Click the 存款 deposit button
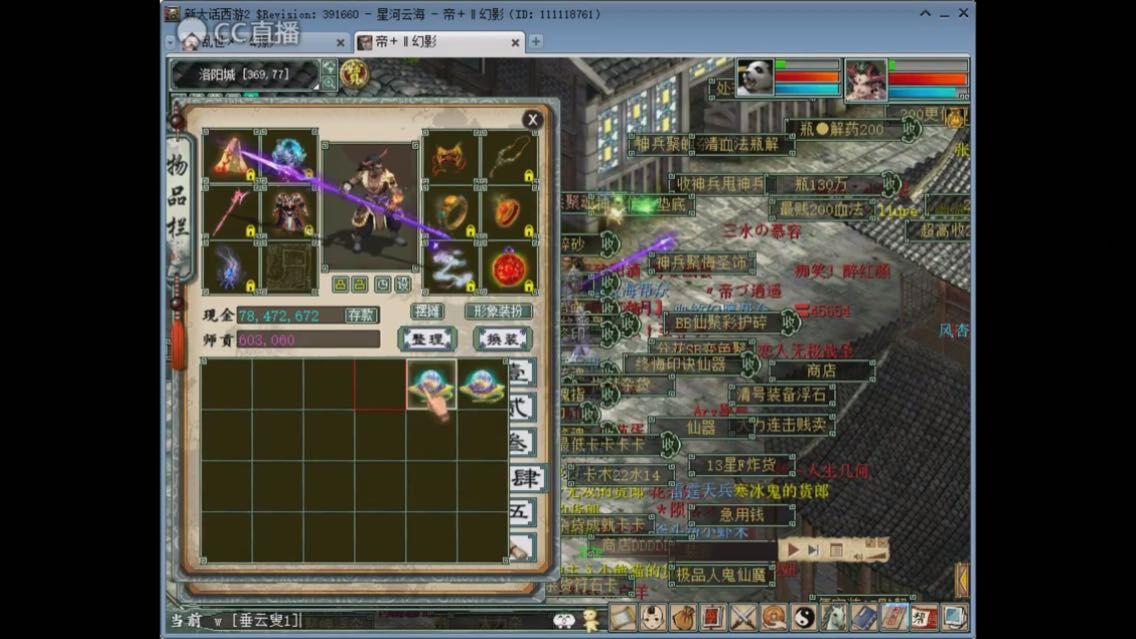The image size is (1136, 639). (x=361, y=315)
